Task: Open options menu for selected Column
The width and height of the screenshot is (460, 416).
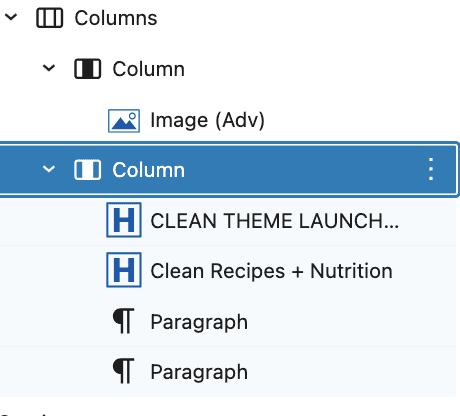Action: click(x=431, y=169)
